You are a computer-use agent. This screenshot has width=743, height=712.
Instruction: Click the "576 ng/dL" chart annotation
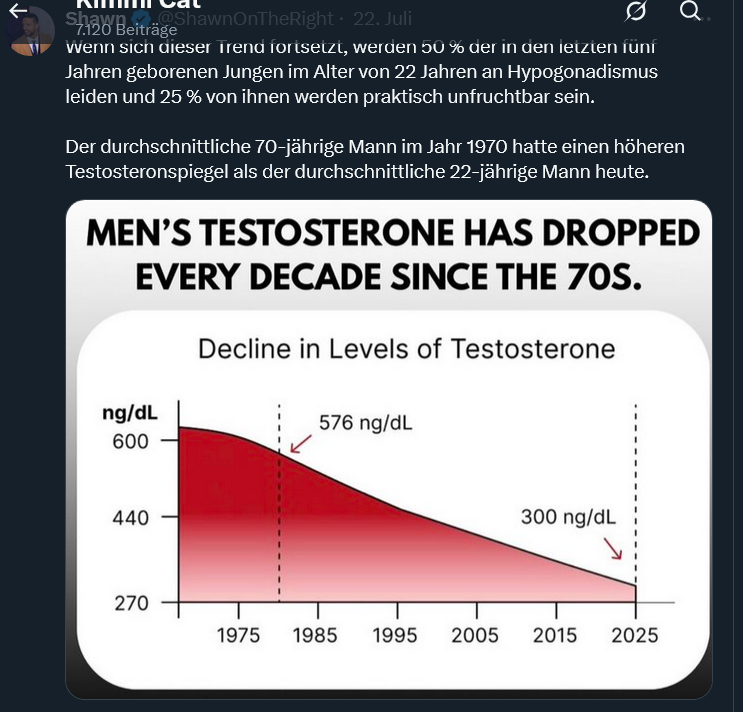click(365, 423)
